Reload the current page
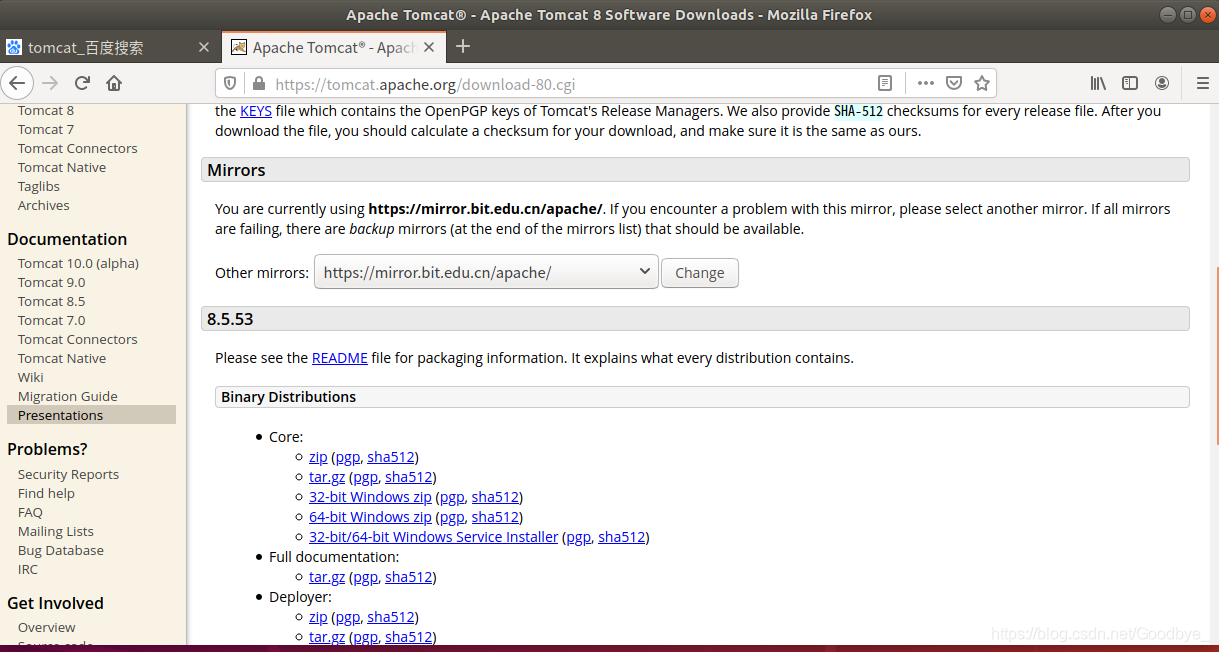 pyautogui.click(x=82, y=83)
